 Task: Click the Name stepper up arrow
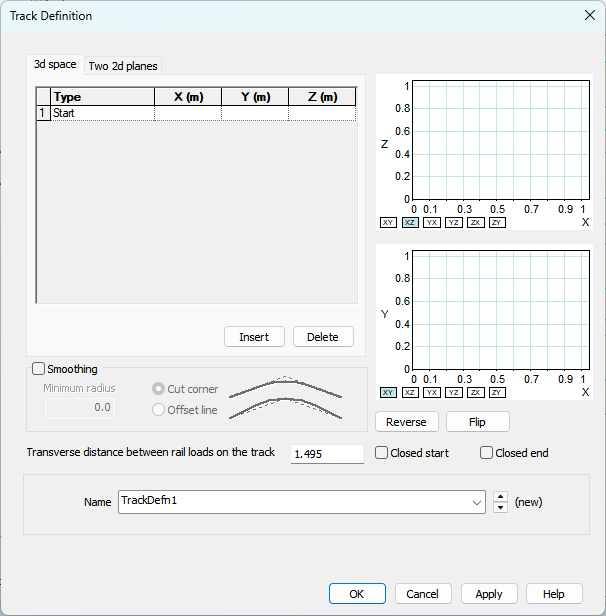pos(500,497)
